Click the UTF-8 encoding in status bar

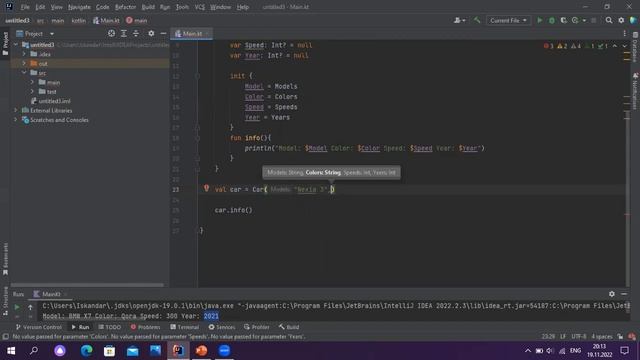pyautogui.click(x=578, y=337)
